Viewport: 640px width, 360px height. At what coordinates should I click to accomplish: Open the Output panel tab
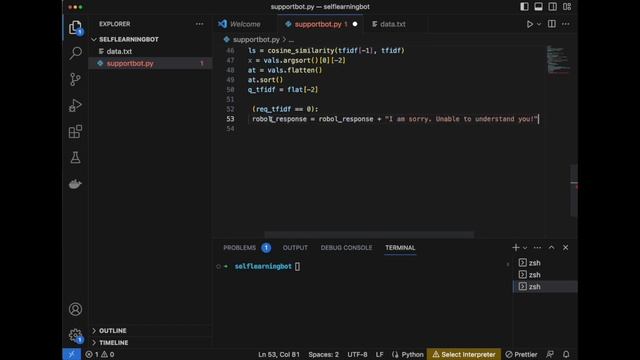click(295, 248)
